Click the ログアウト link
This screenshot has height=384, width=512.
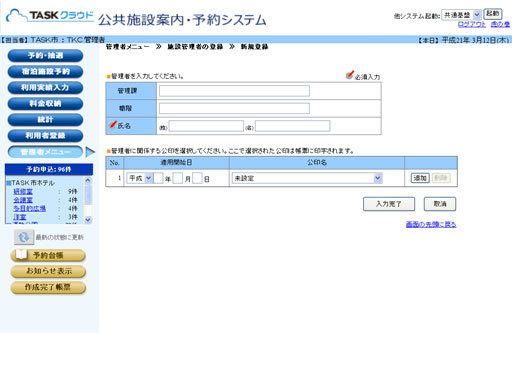472,24
